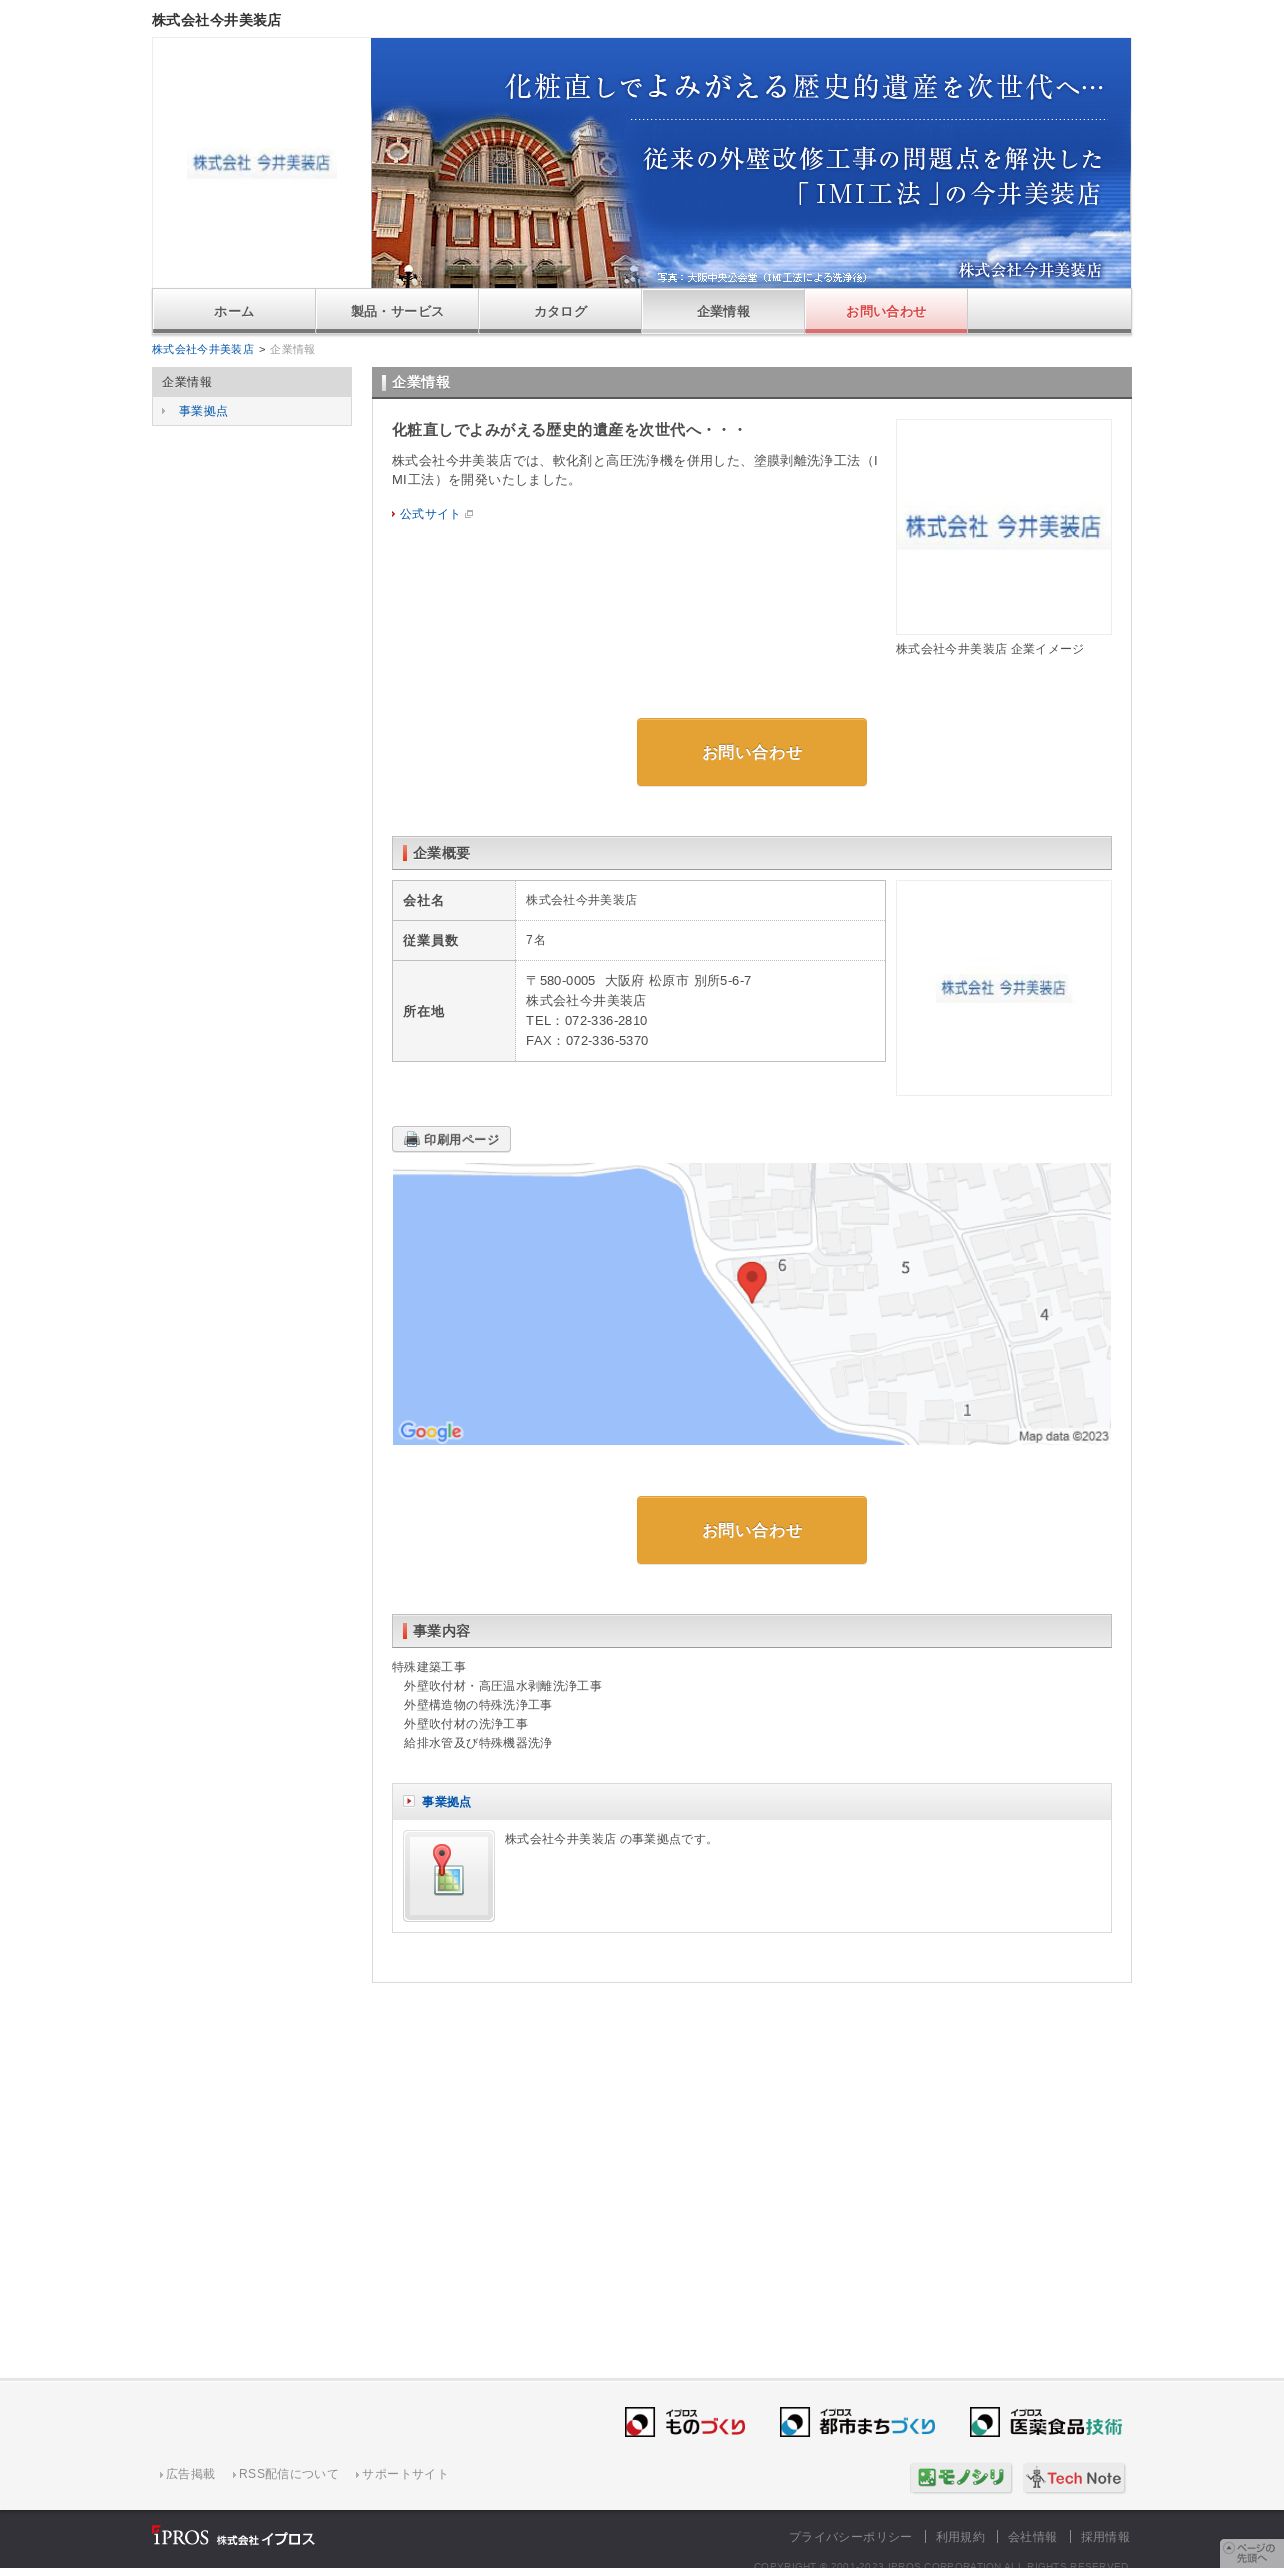This screenshot has height=2568, width=1284.
Task: Open the 製品・サービス navigation tab
Action: click(397, 311)
